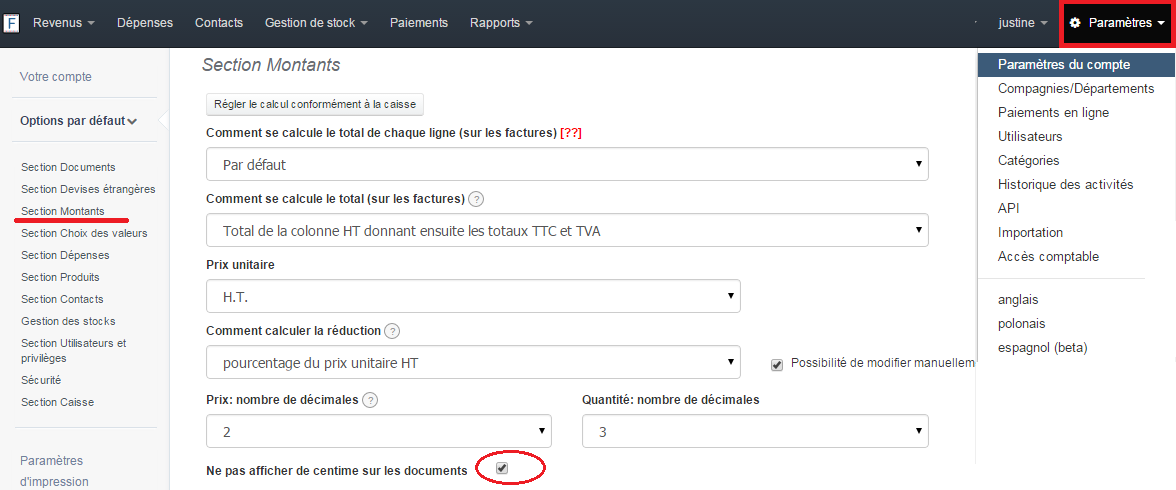Click the F application logo icon
Viewport: 1176px width, 490px height.
(x=11, y=23)
